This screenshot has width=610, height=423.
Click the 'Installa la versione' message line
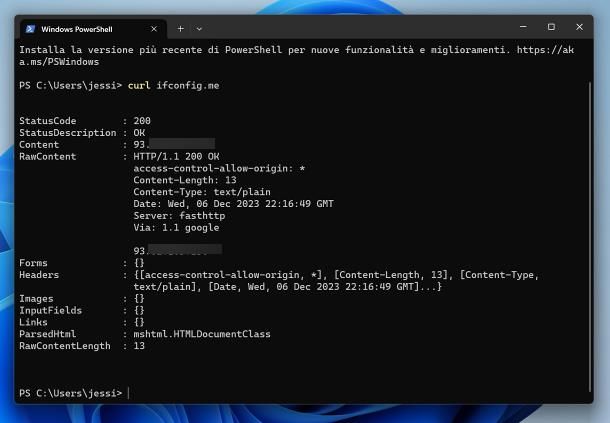coord(296,56)
